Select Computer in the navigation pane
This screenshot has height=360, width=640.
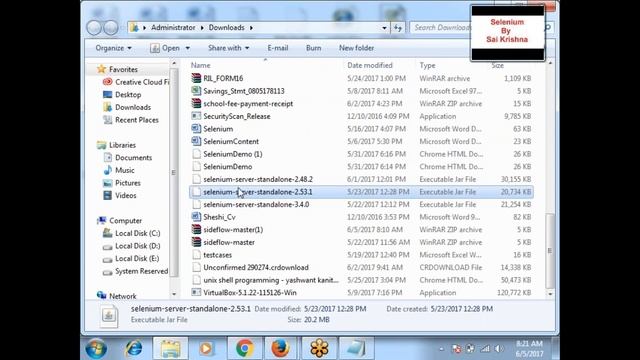(125, 220)
